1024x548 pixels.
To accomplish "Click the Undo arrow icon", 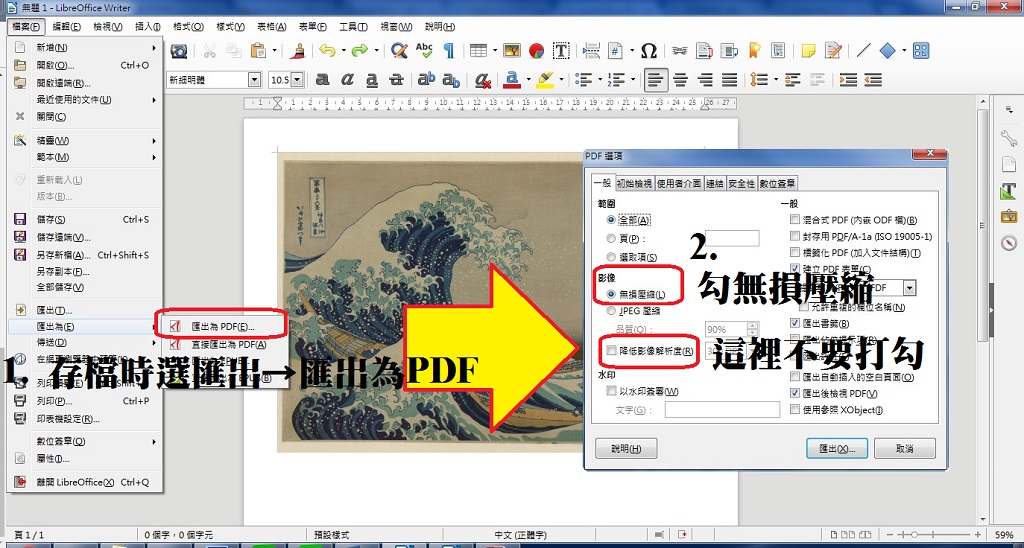I will [x=325, y=50].
